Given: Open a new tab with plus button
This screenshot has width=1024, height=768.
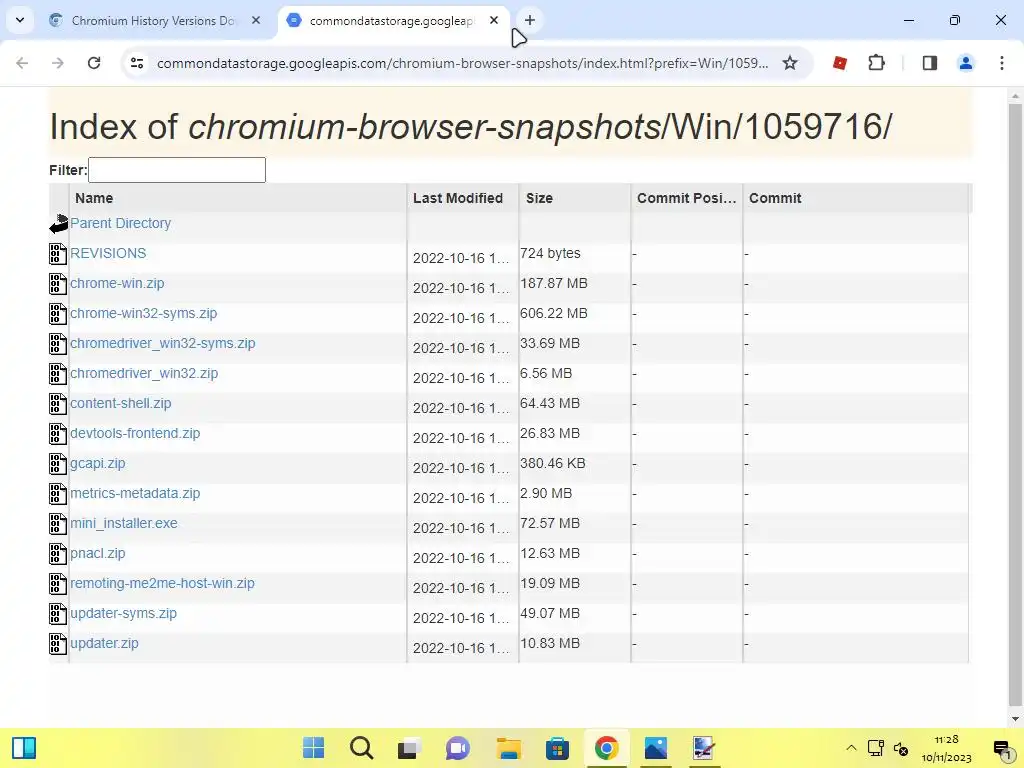Looking at the screenshot, I should [530, 20].
